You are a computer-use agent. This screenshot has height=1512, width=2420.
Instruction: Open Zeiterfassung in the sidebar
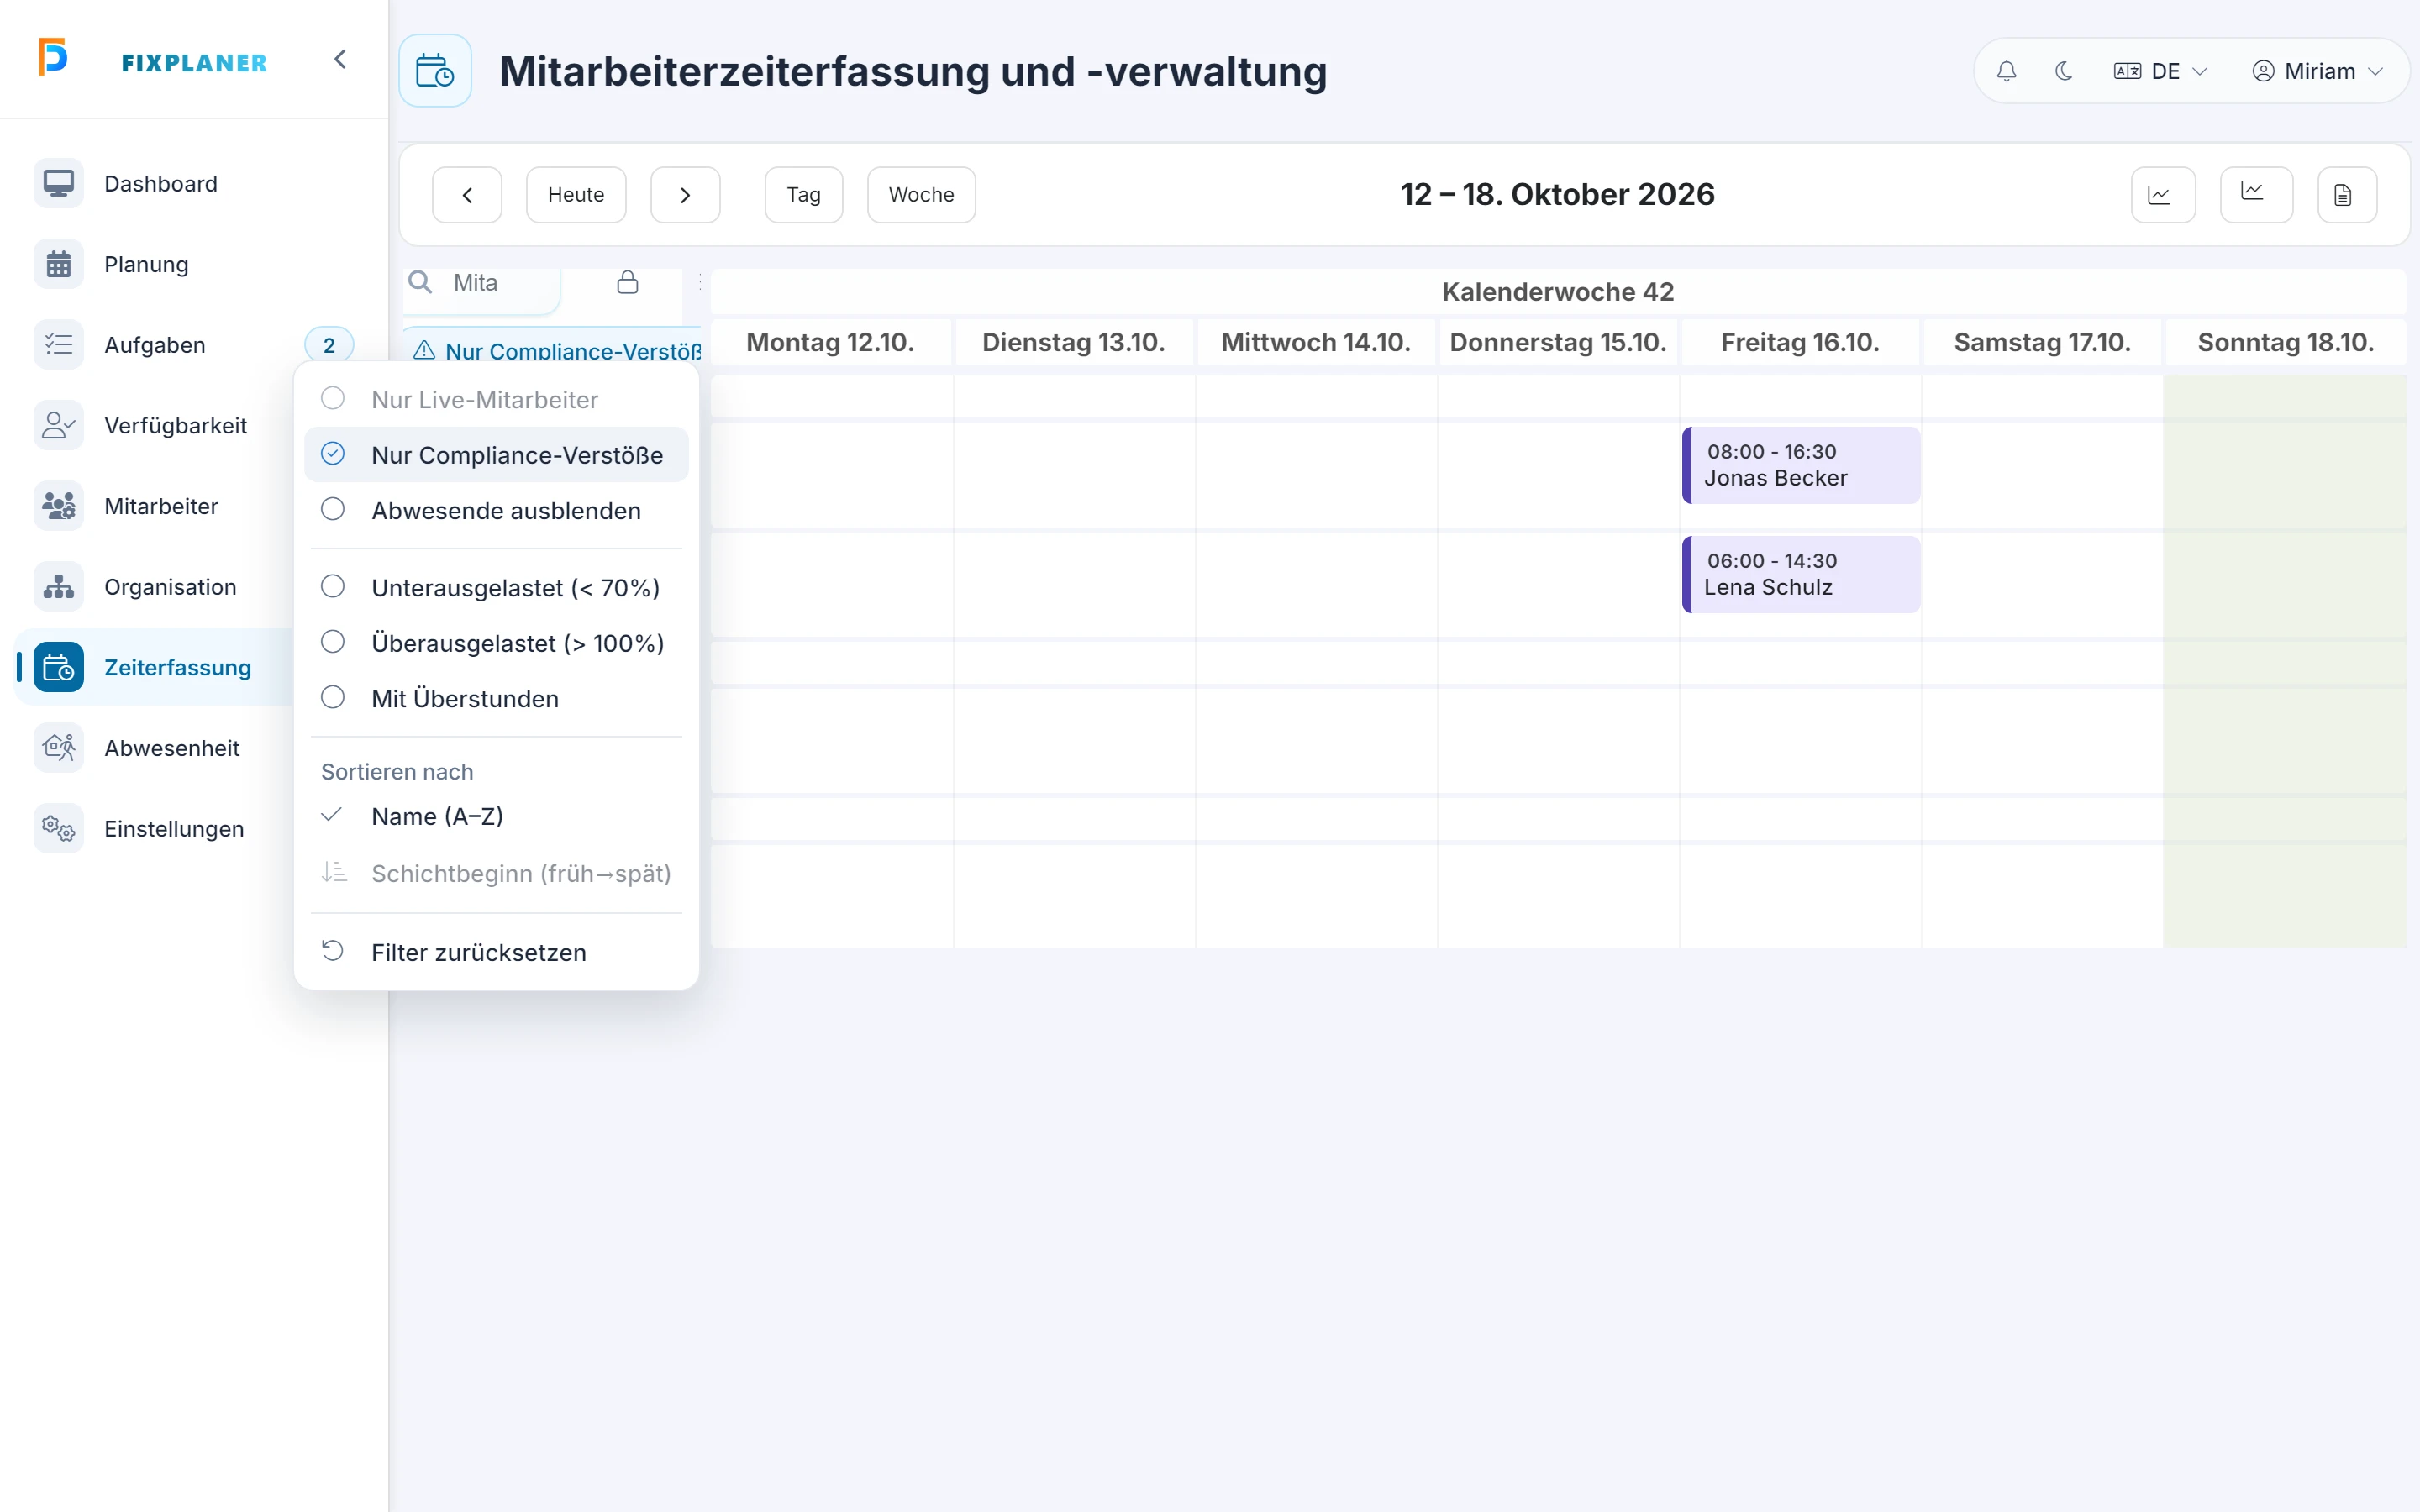click(194, 667)
